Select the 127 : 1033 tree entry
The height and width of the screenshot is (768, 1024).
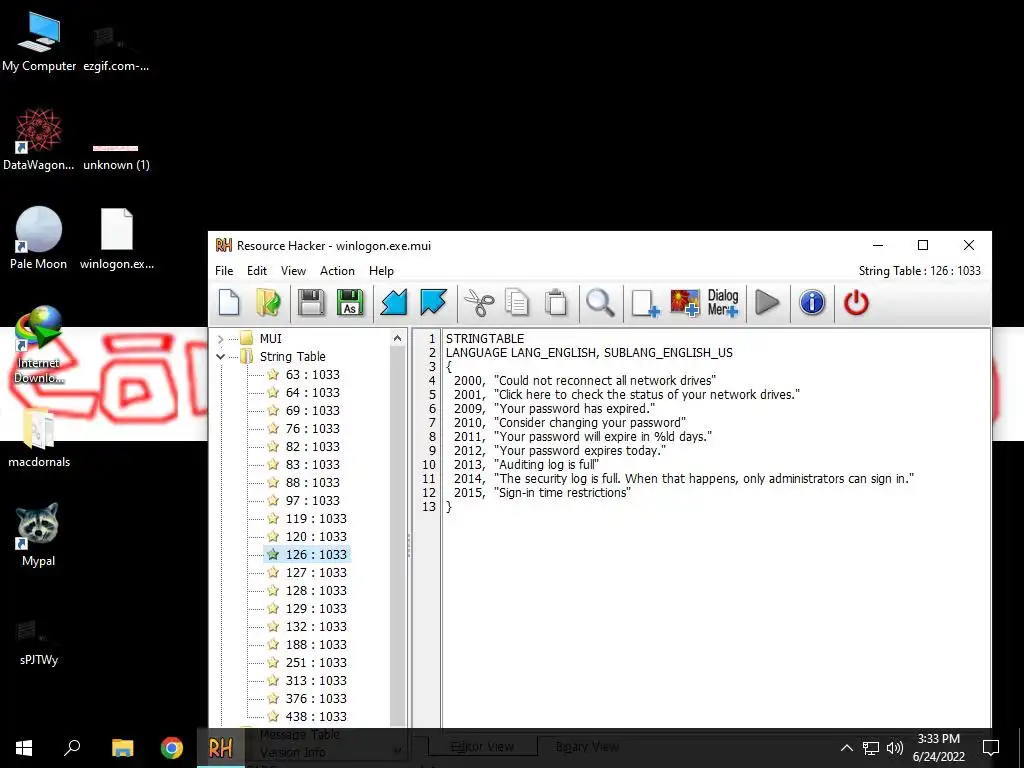[x=315, y=573]
